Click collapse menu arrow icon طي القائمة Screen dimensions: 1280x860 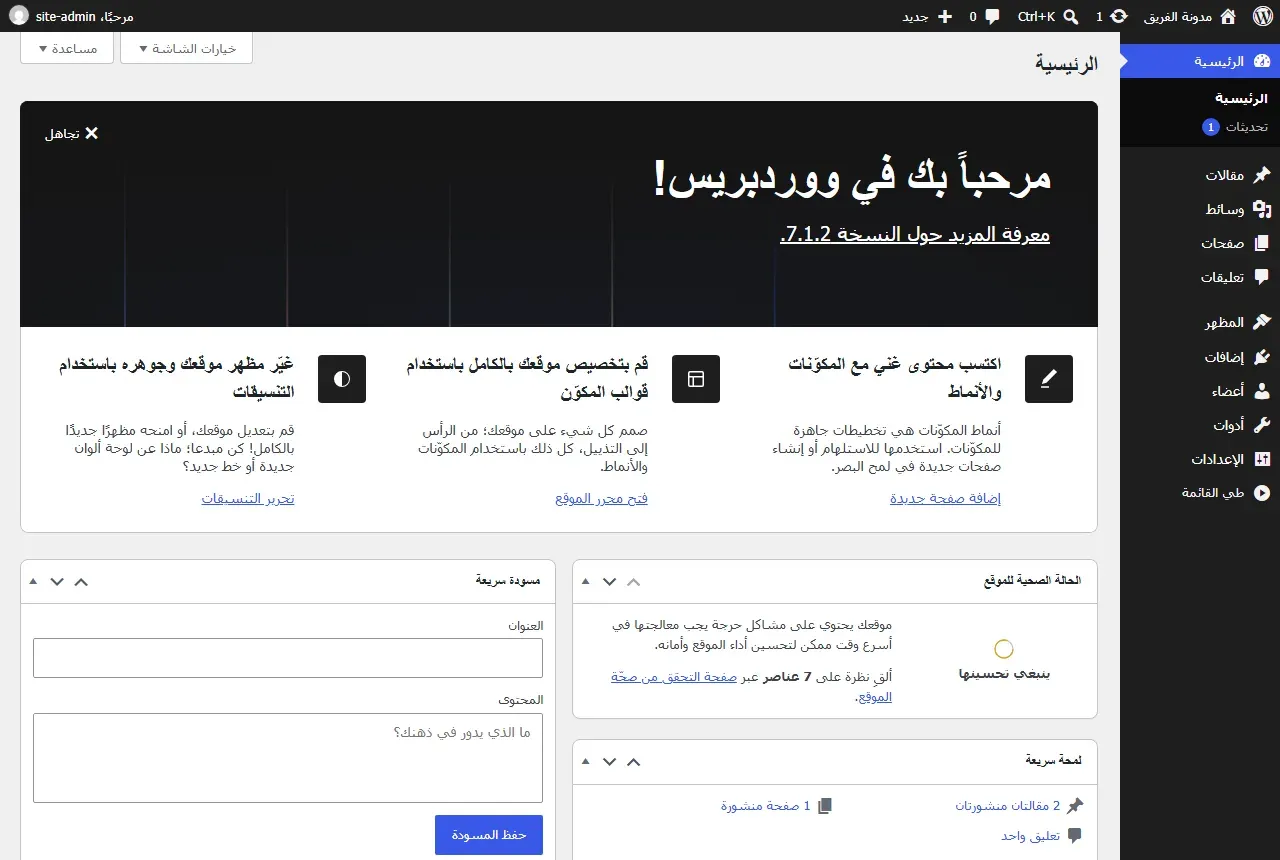tap(1261, 493)
